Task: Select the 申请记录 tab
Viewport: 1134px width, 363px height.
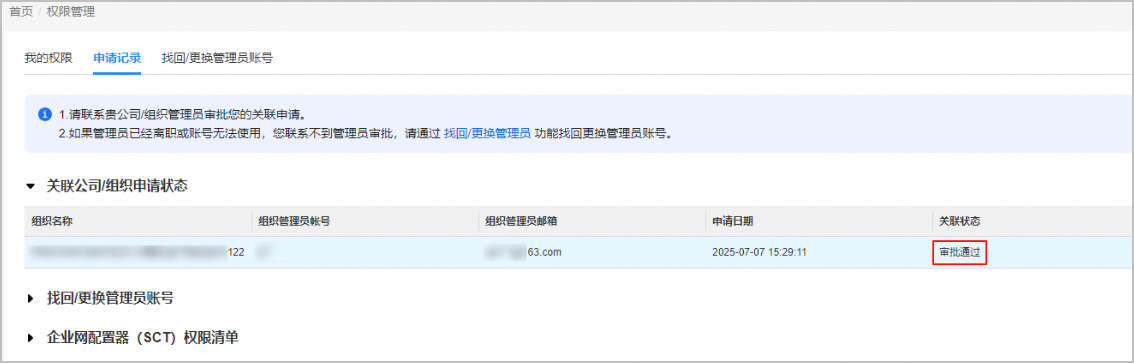Action: (117, 58)
